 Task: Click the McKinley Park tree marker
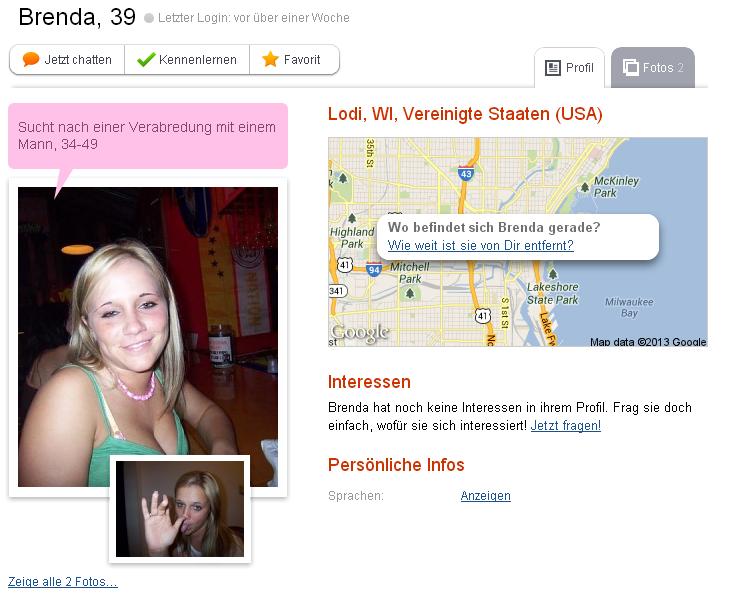584,187
